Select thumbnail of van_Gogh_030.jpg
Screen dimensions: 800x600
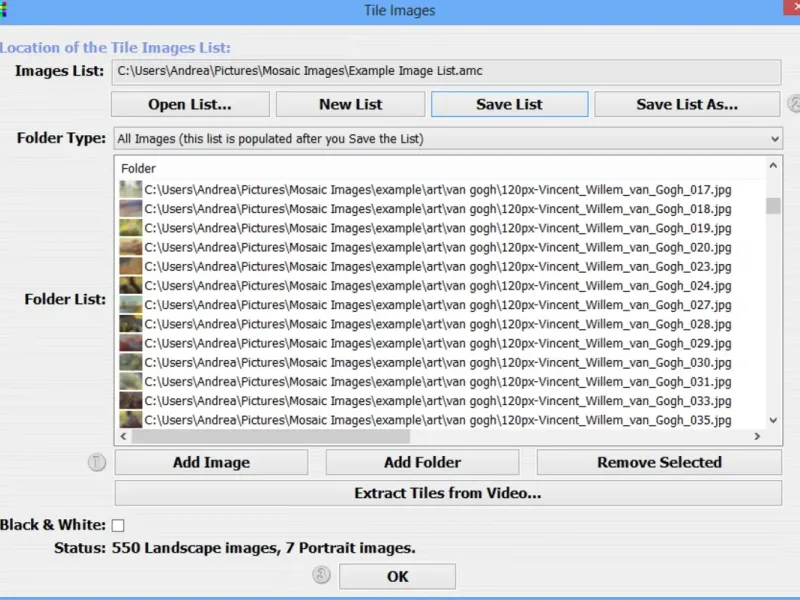[131, 362]
